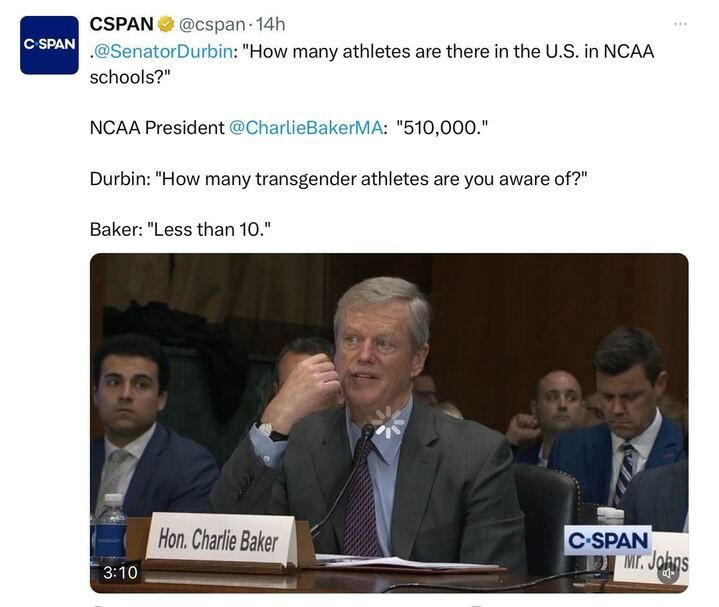
Task: Click the loading spinner on video
Action: pos(388,422)
